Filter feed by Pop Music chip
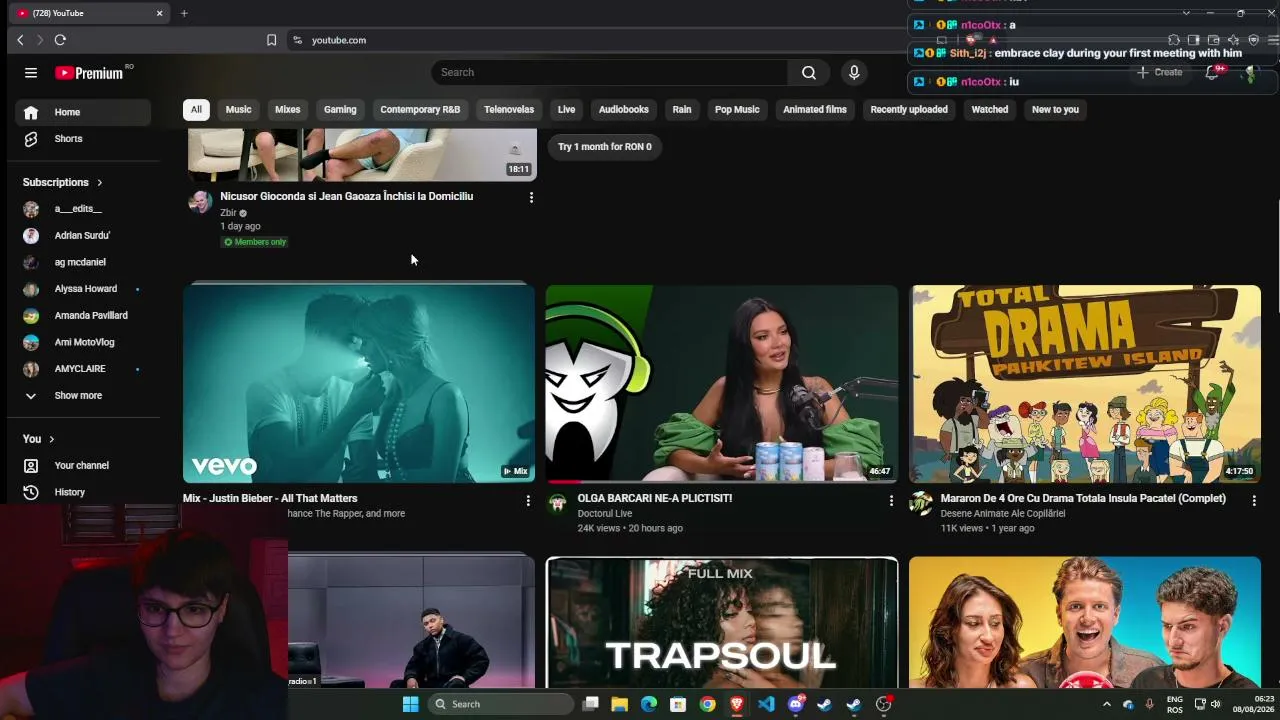Viewport: 1280px width, 720px height. tap(737, 109)
